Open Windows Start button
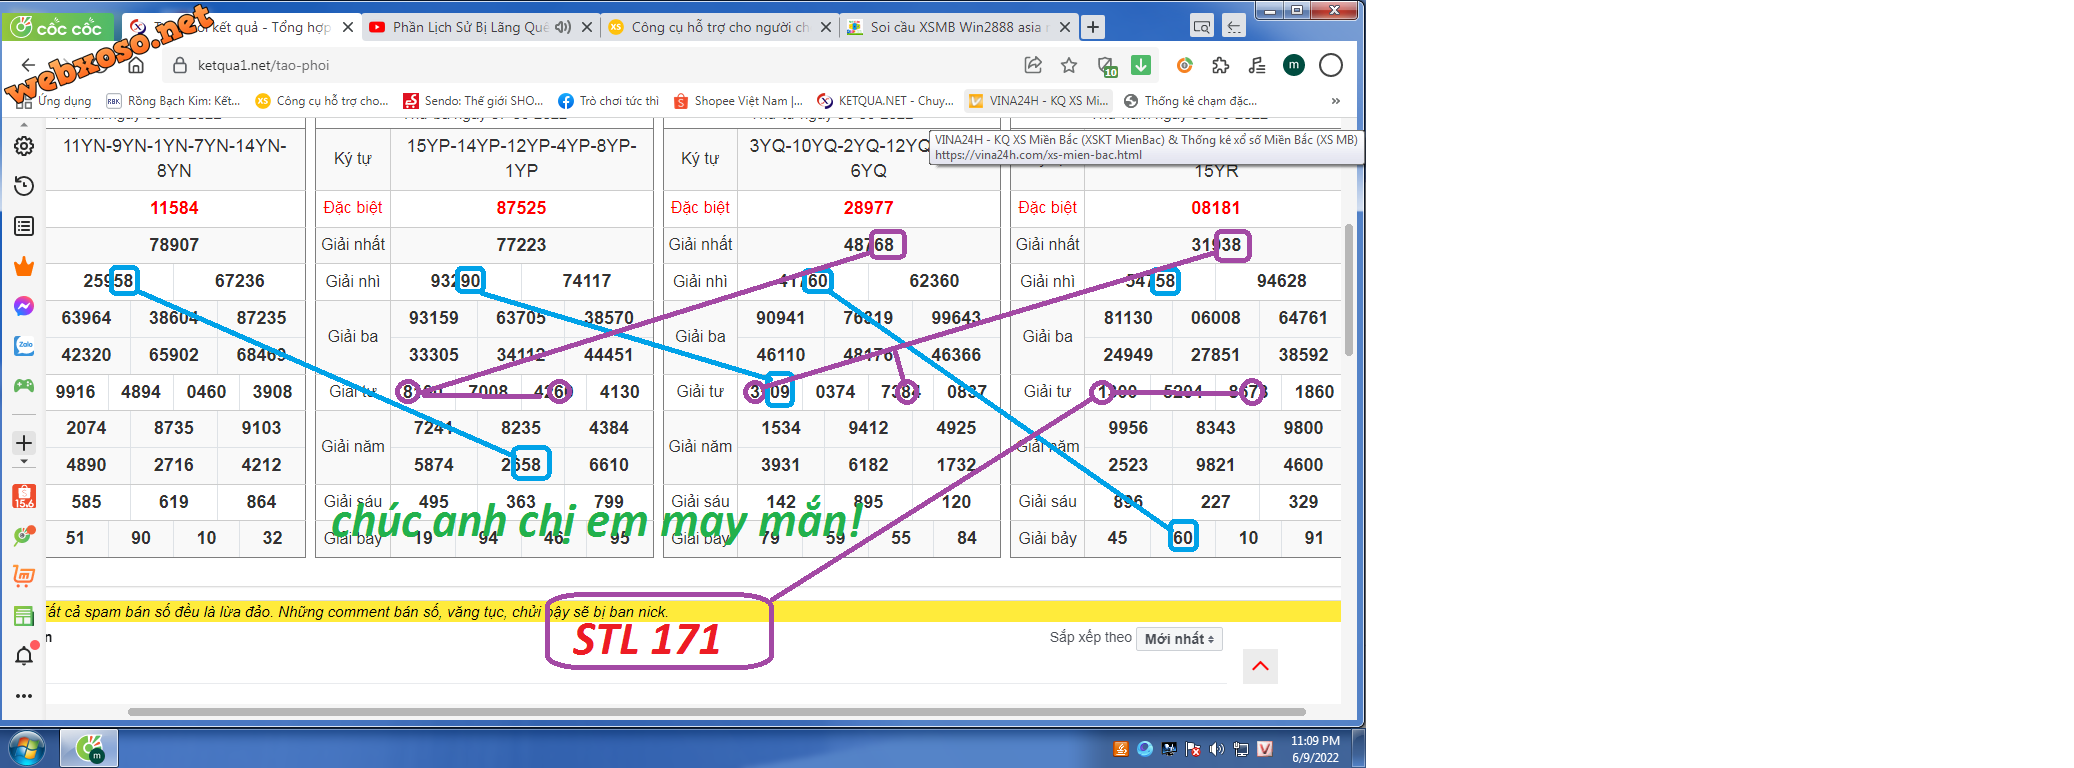Screen dimensions: 2074x768 (26, 748)
